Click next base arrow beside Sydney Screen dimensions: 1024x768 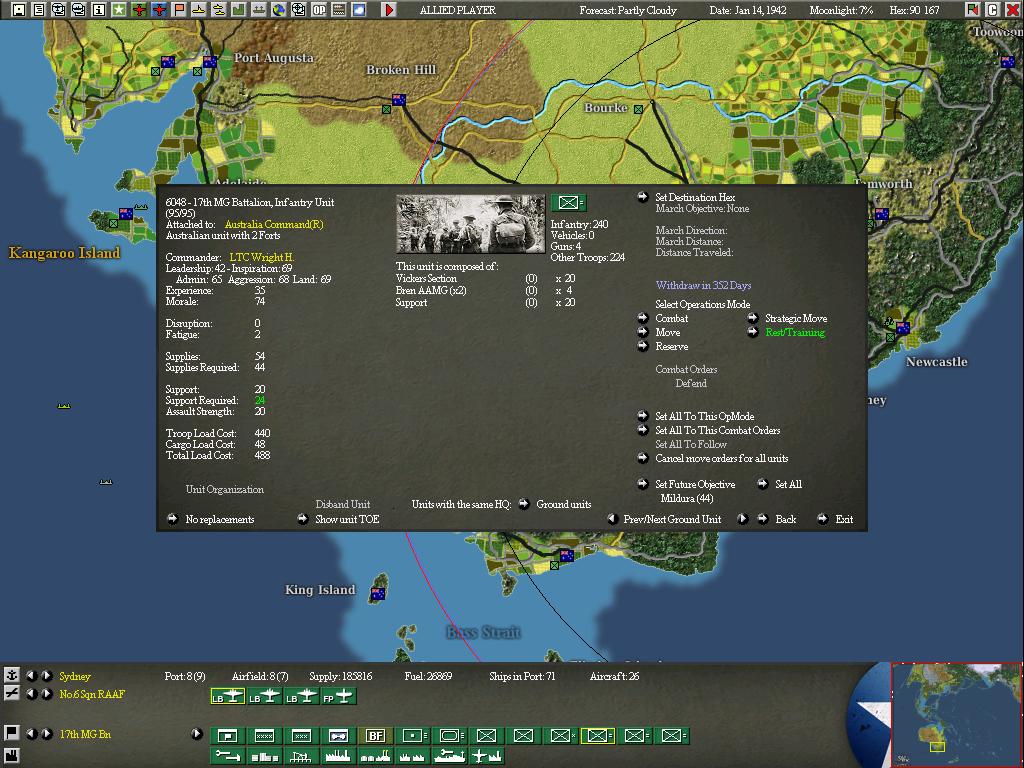[46, 675]
